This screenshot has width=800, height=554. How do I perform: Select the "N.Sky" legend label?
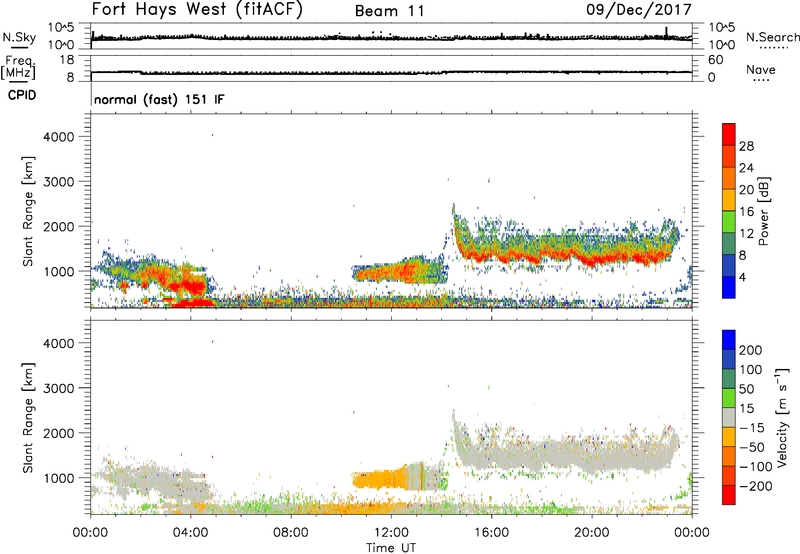coord(19,37)
